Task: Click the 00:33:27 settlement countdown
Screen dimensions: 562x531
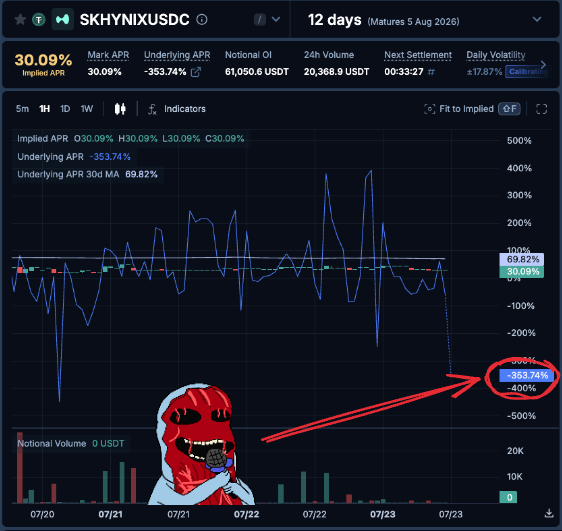Action: click(x=404, y=72)
